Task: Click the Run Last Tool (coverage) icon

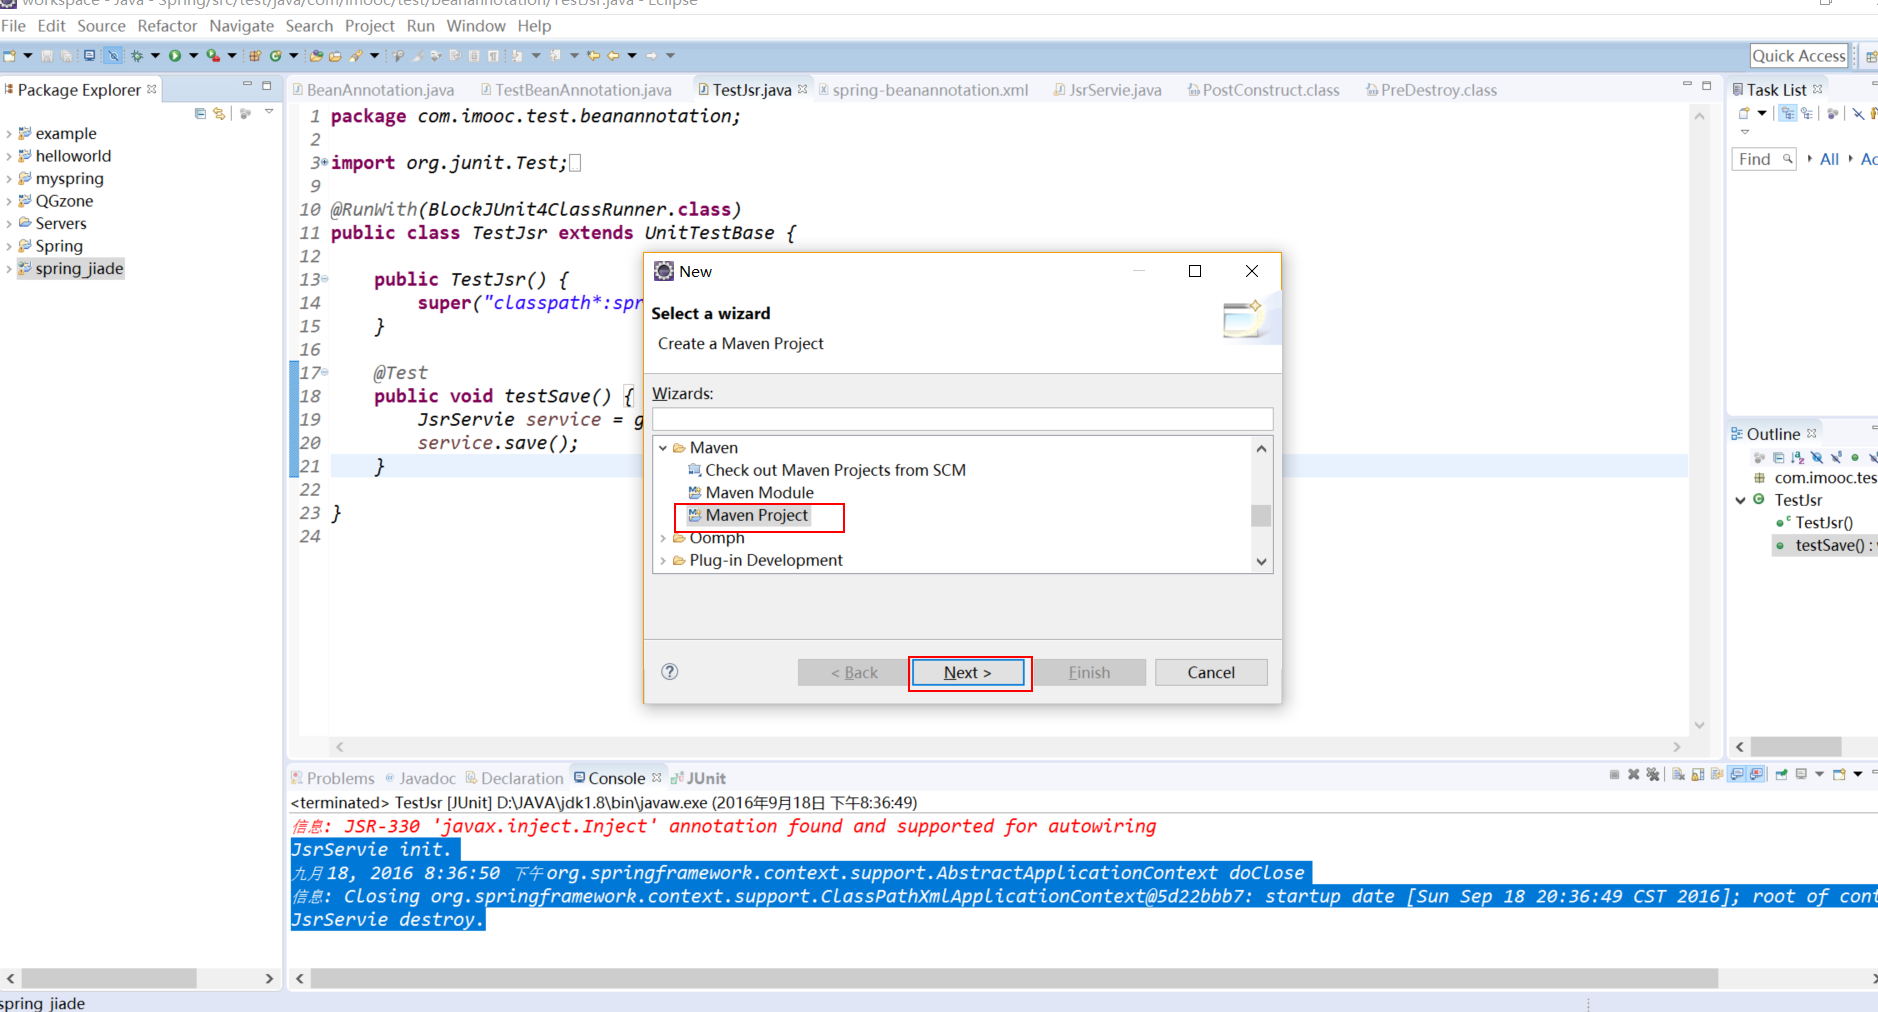Action: click(213, 56)
